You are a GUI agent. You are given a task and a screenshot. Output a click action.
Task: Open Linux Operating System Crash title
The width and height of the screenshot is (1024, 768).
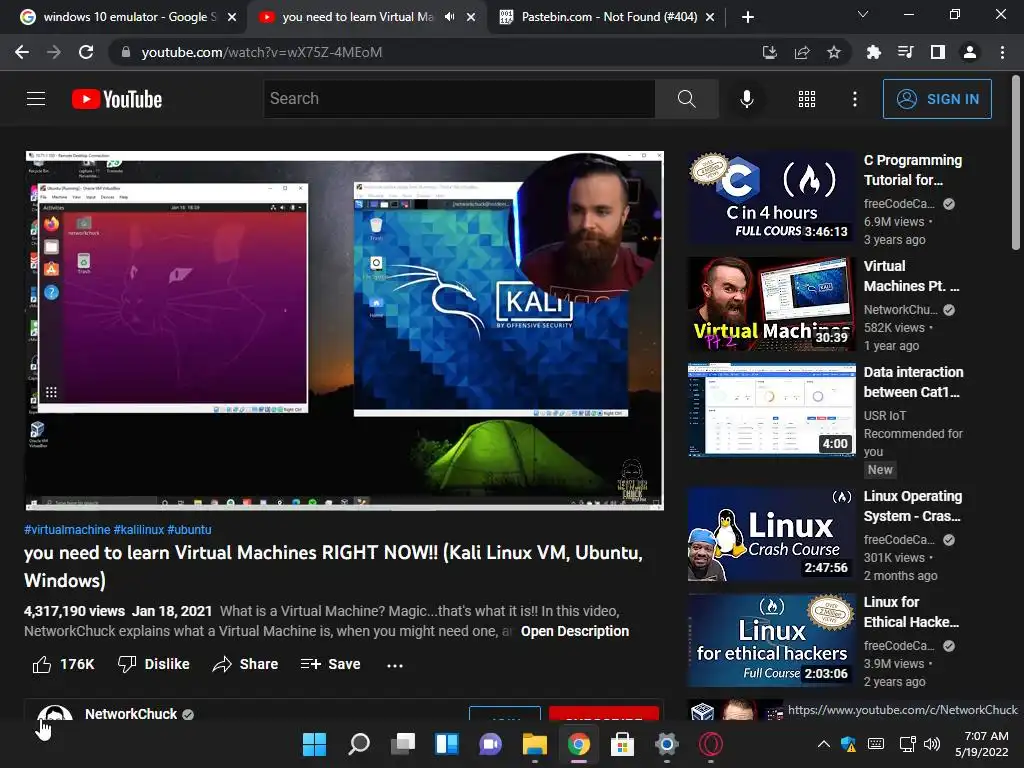coord(912,506)
